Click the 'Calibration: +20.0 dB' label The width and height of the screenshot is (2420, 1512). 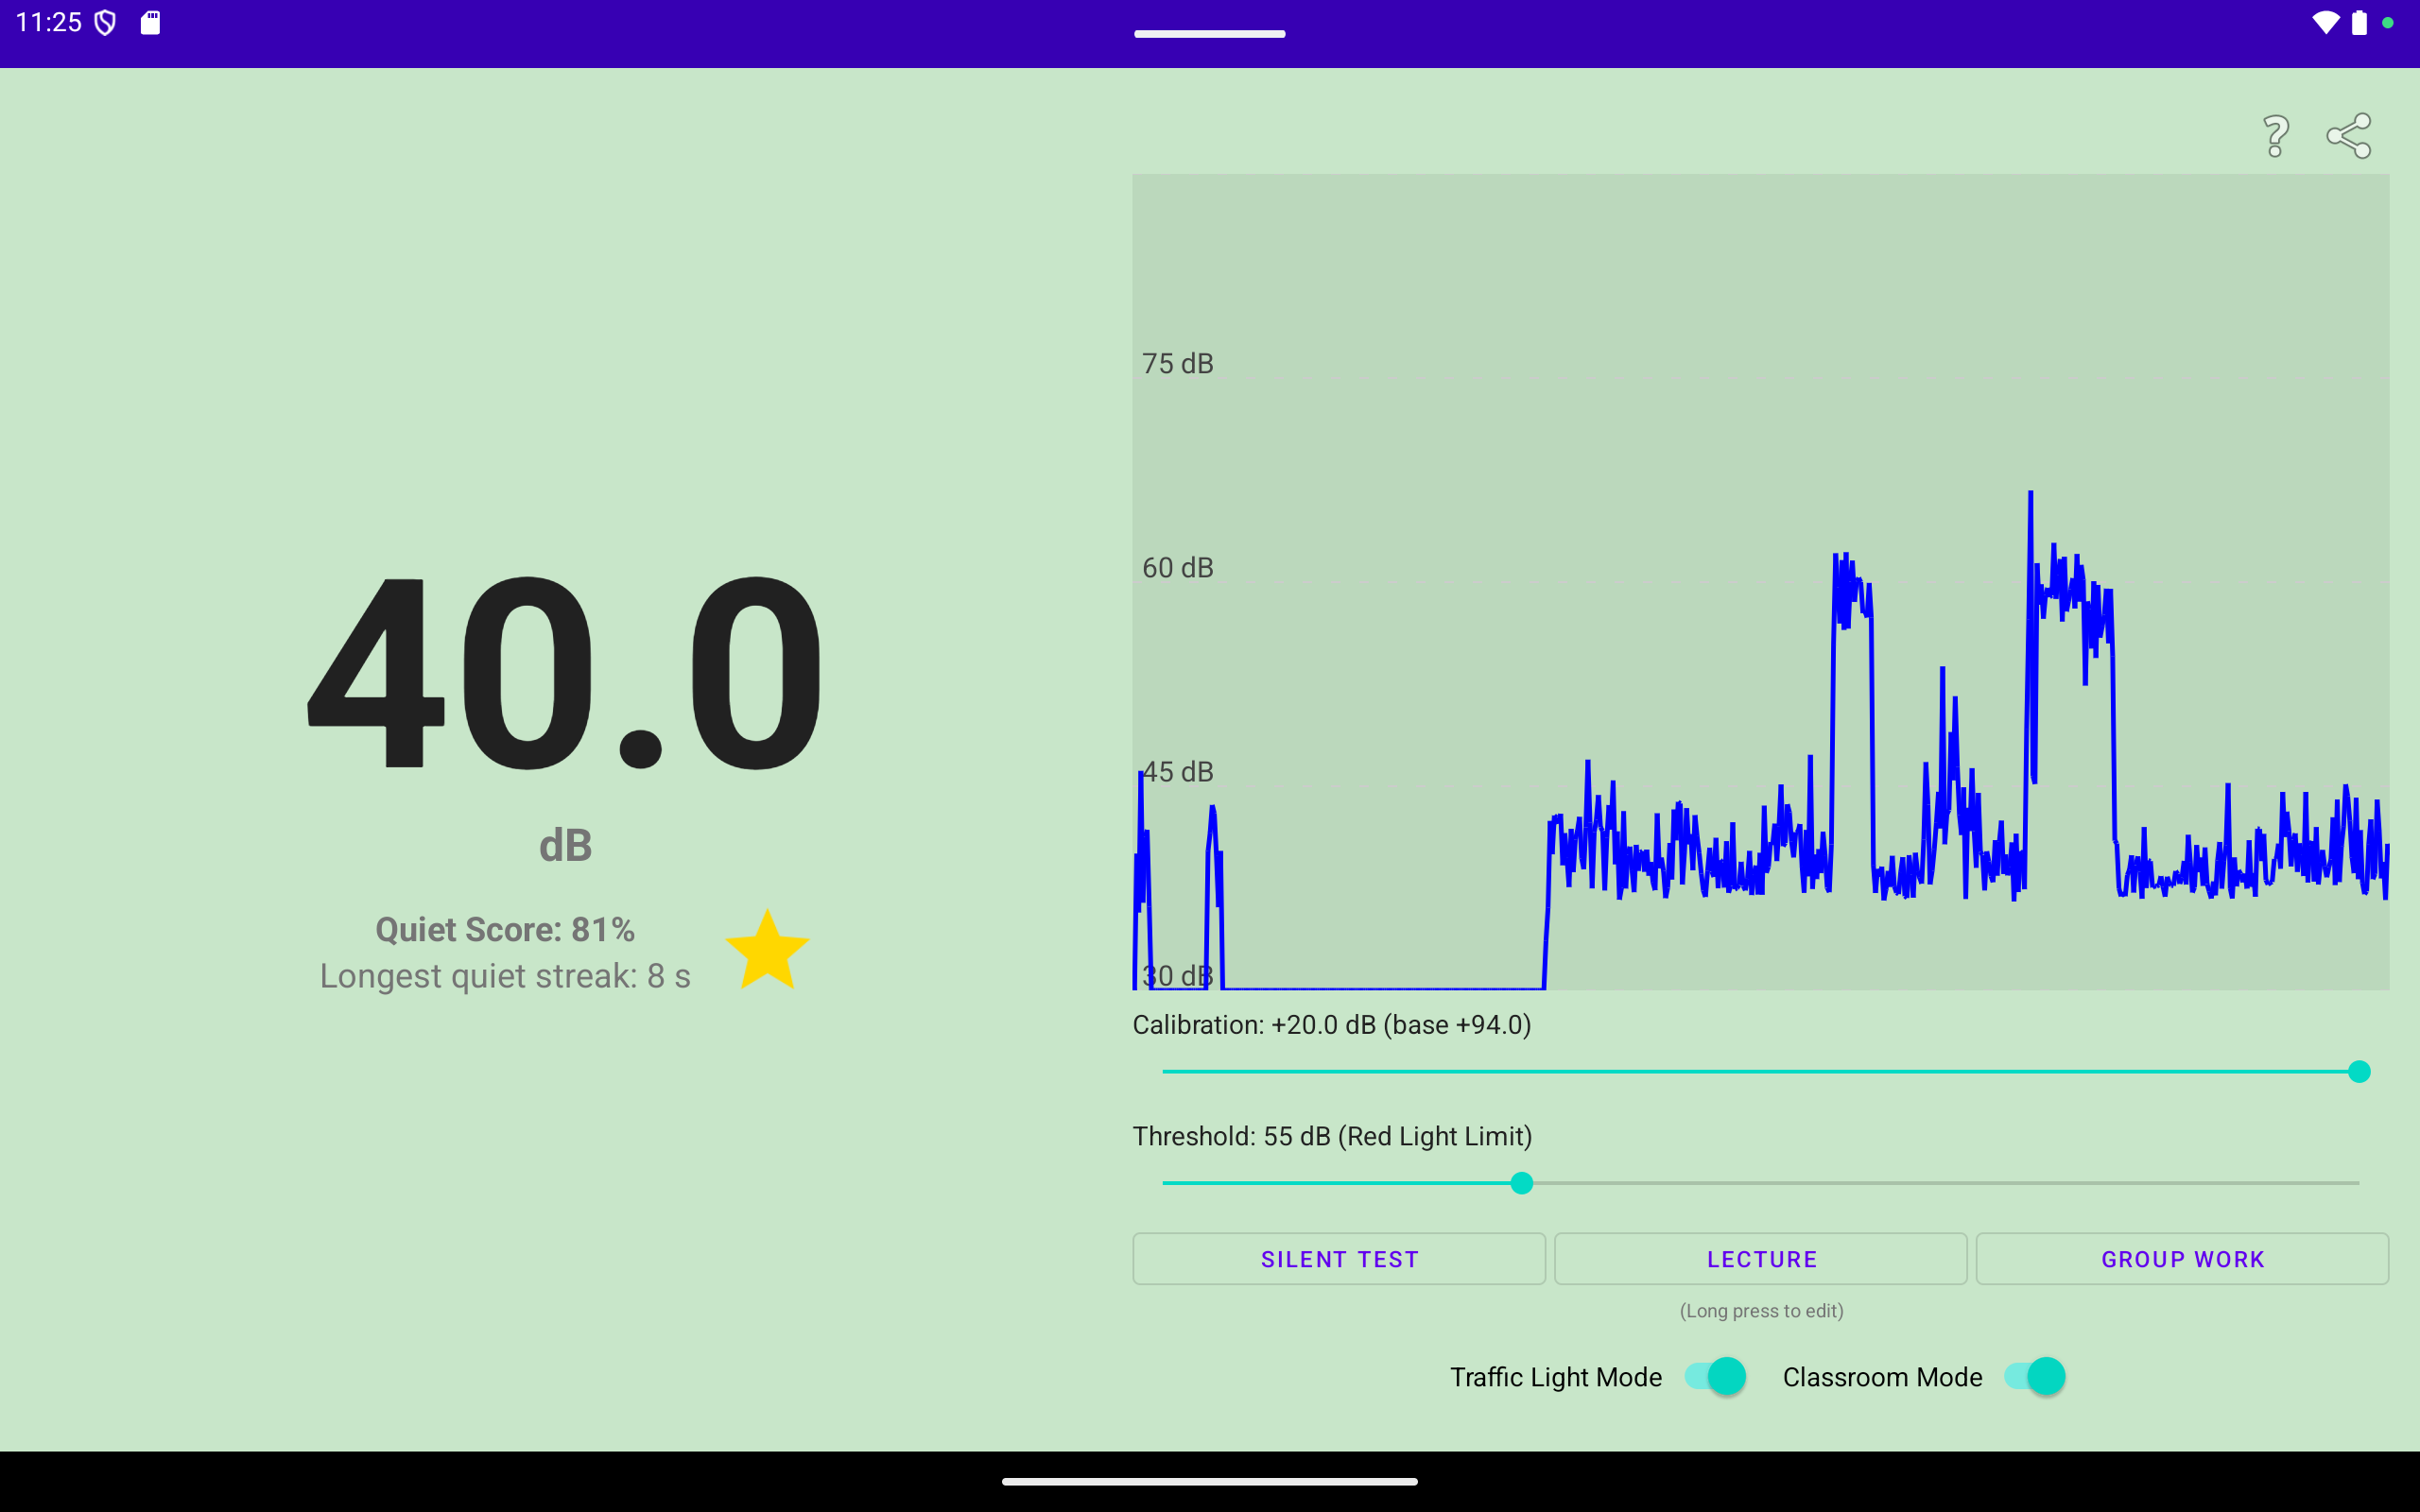[x=1332, y=1025]
